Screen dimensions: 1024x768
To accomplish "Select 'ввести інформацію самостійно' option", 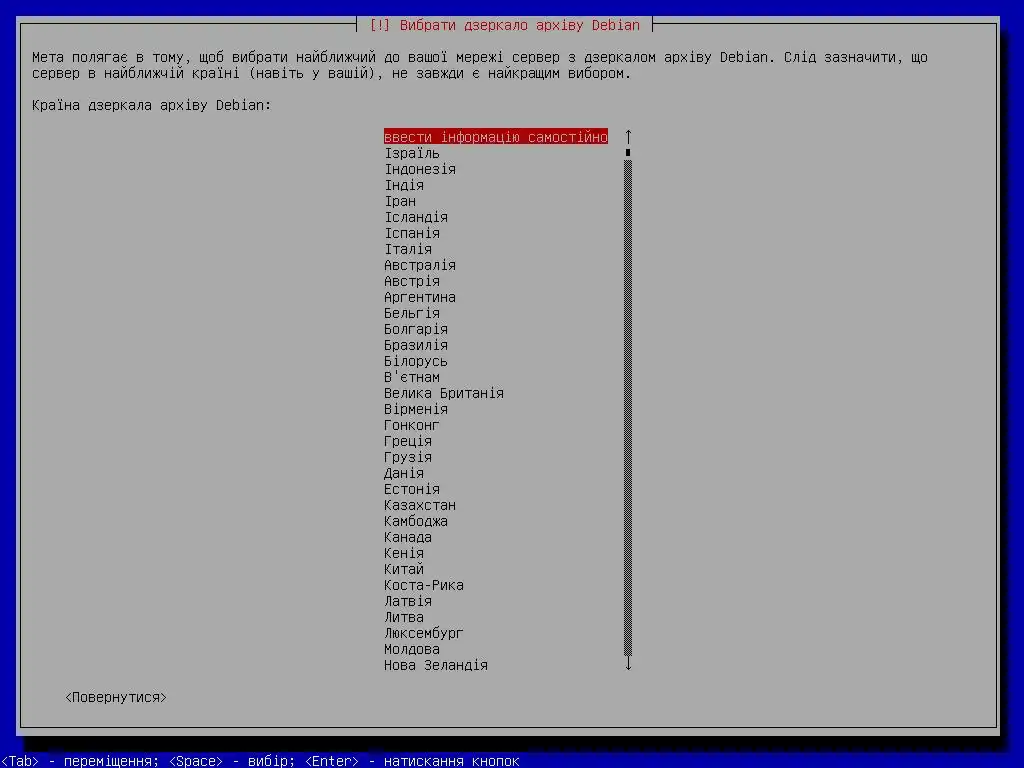I will pyautogui.click(x=496, y=136).
